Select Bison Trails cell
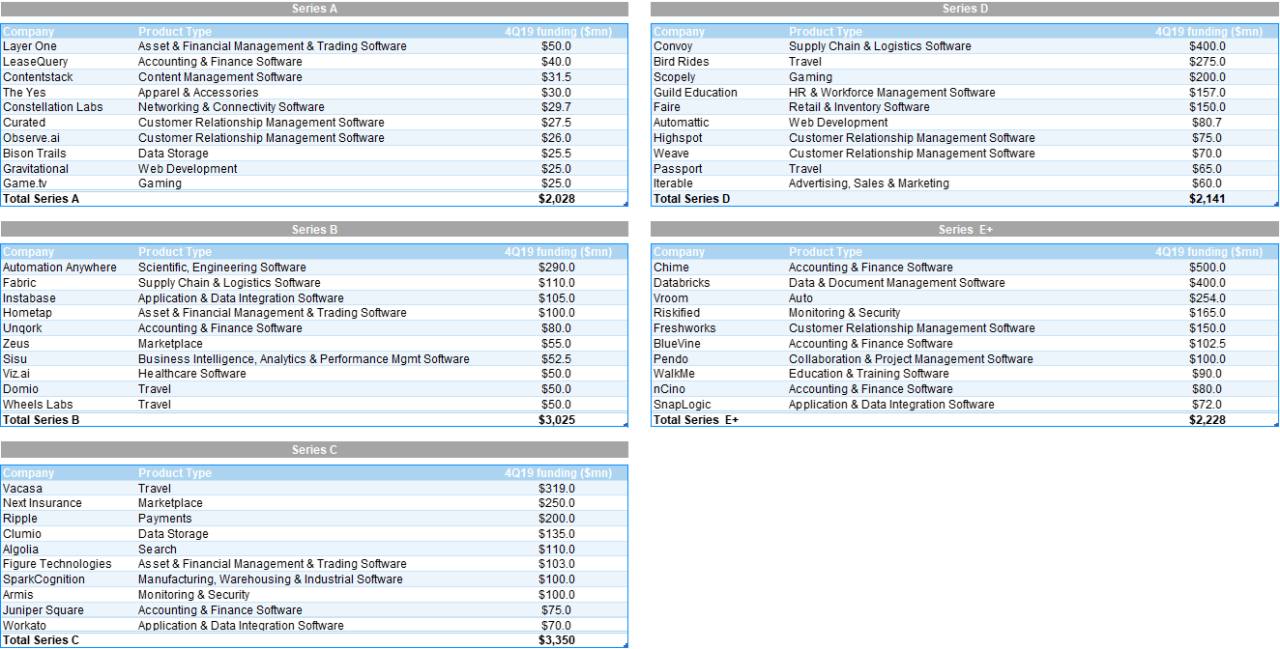Viewport: 1280px width, 649px height. (35, 153)
